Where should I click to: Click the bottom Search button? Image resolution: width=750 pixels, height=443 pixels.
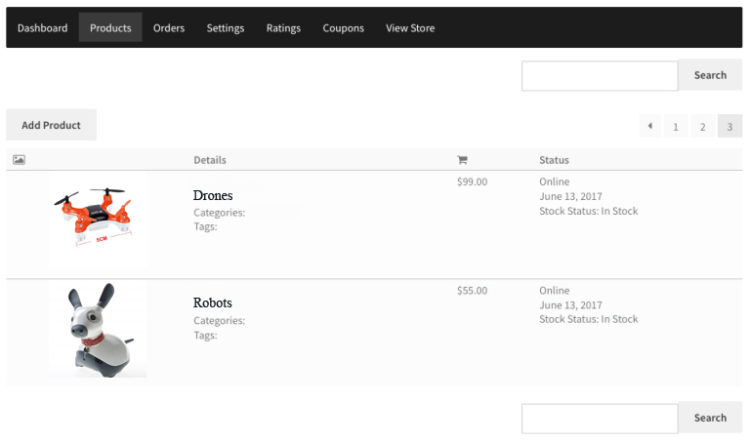pos(710,418)
